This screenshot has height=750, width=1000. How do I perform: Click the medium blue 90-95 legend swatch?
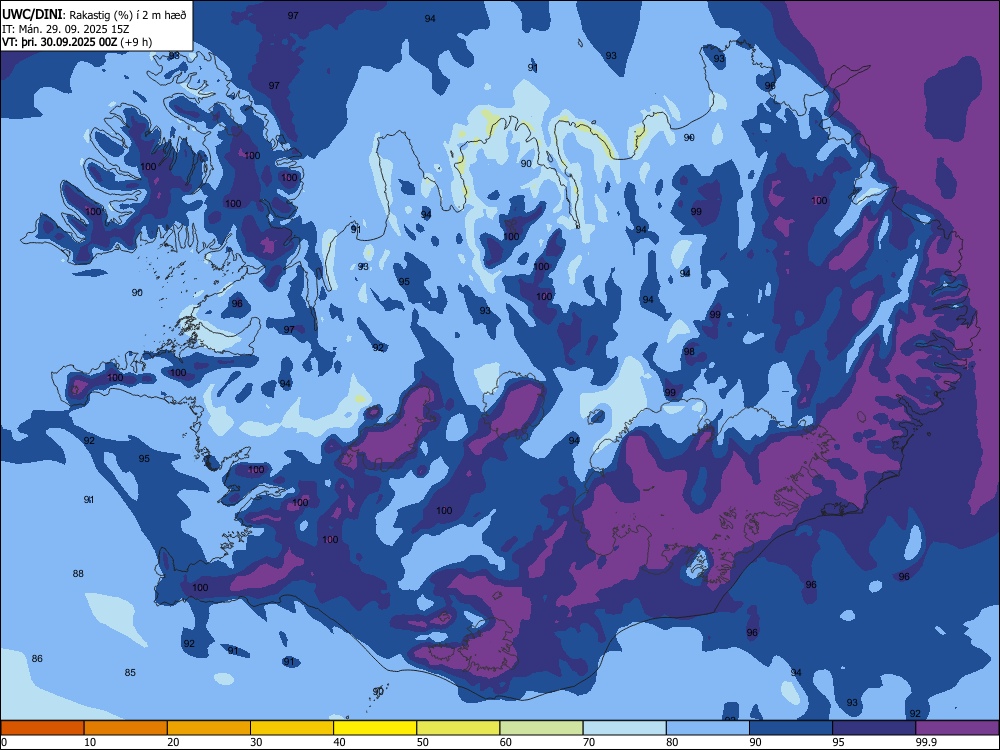(x=791, y=728)
